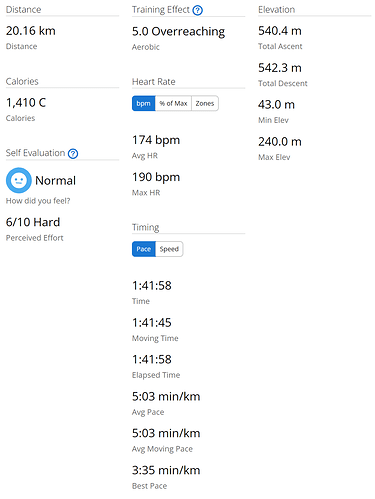Click the 20.16 km distance value
Image resolution: width=375 pixels, height=499 pixels.
(x=31, y=31)
